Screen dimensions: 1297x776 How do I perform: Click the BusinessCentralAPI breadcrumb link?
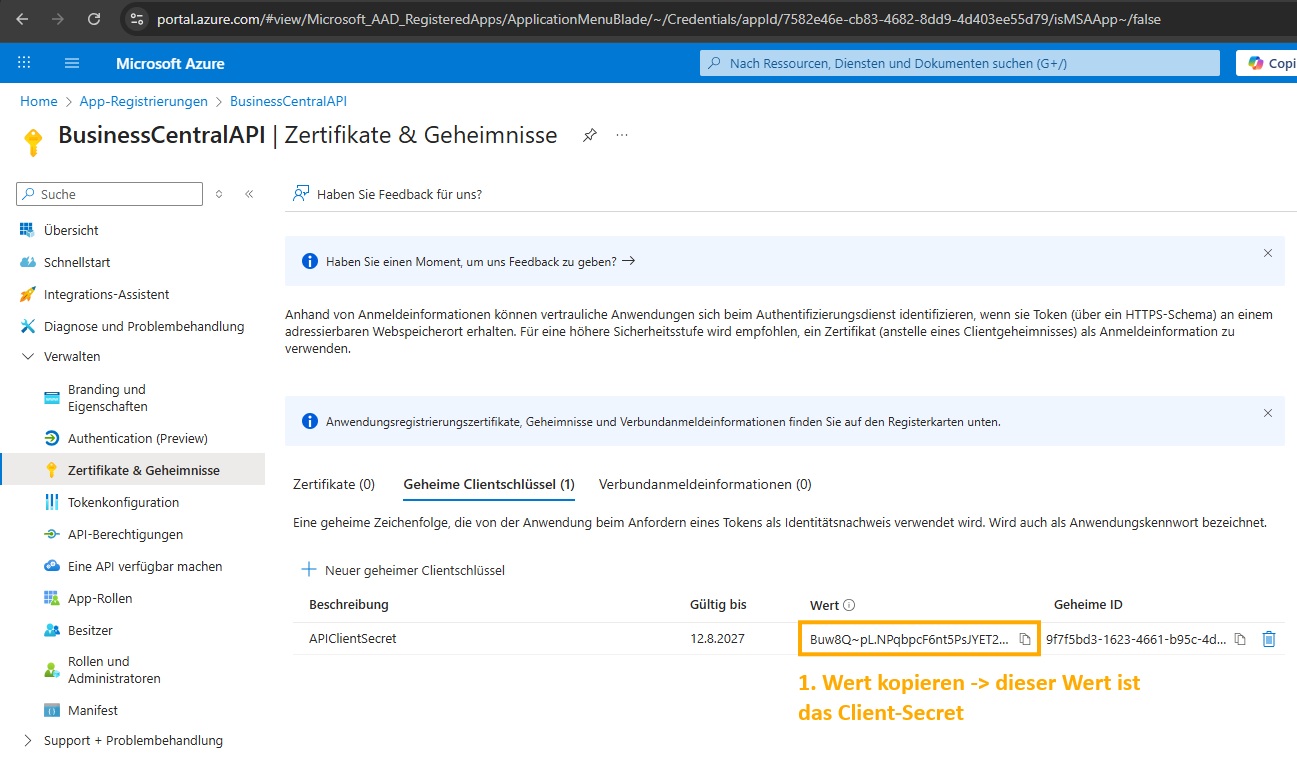[288, 101]
